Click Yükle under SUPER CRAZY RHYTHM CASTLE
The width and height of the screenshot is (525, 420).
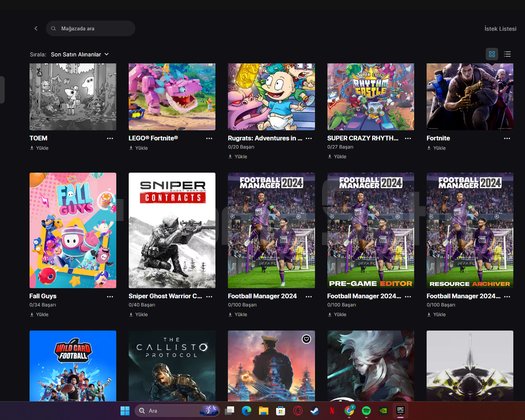click(337, 156)
